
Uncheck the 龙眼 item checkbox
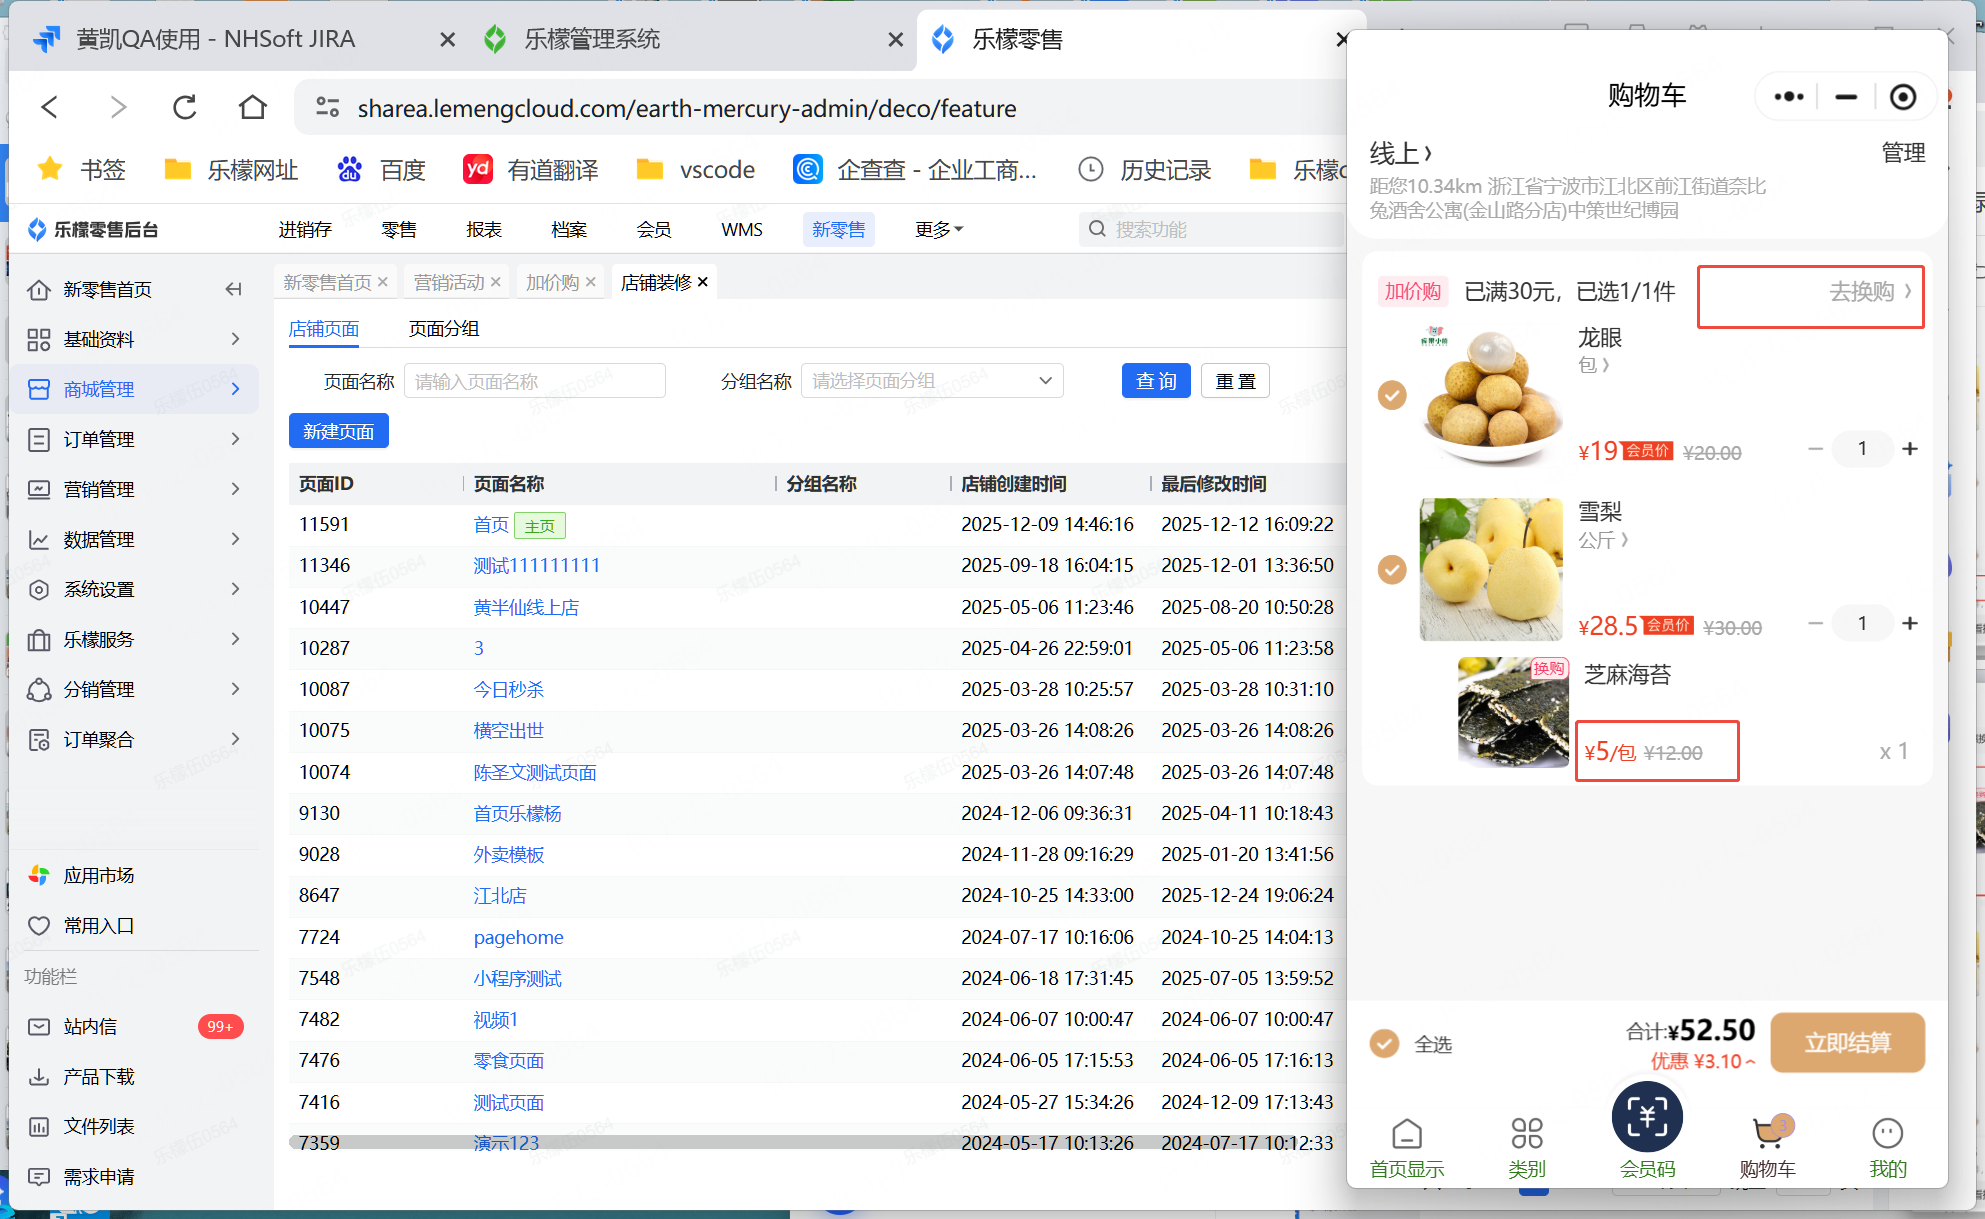[x=1392, y=395]
